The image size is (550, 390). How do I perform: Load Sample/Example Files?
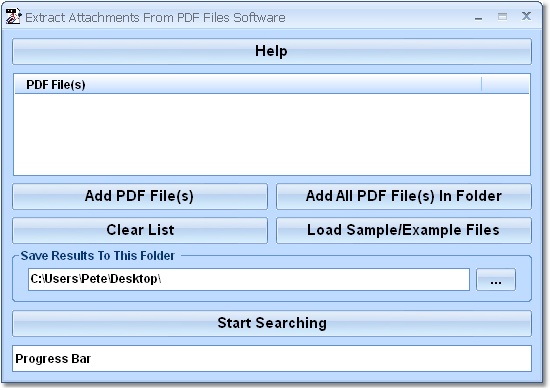point(404,230)
